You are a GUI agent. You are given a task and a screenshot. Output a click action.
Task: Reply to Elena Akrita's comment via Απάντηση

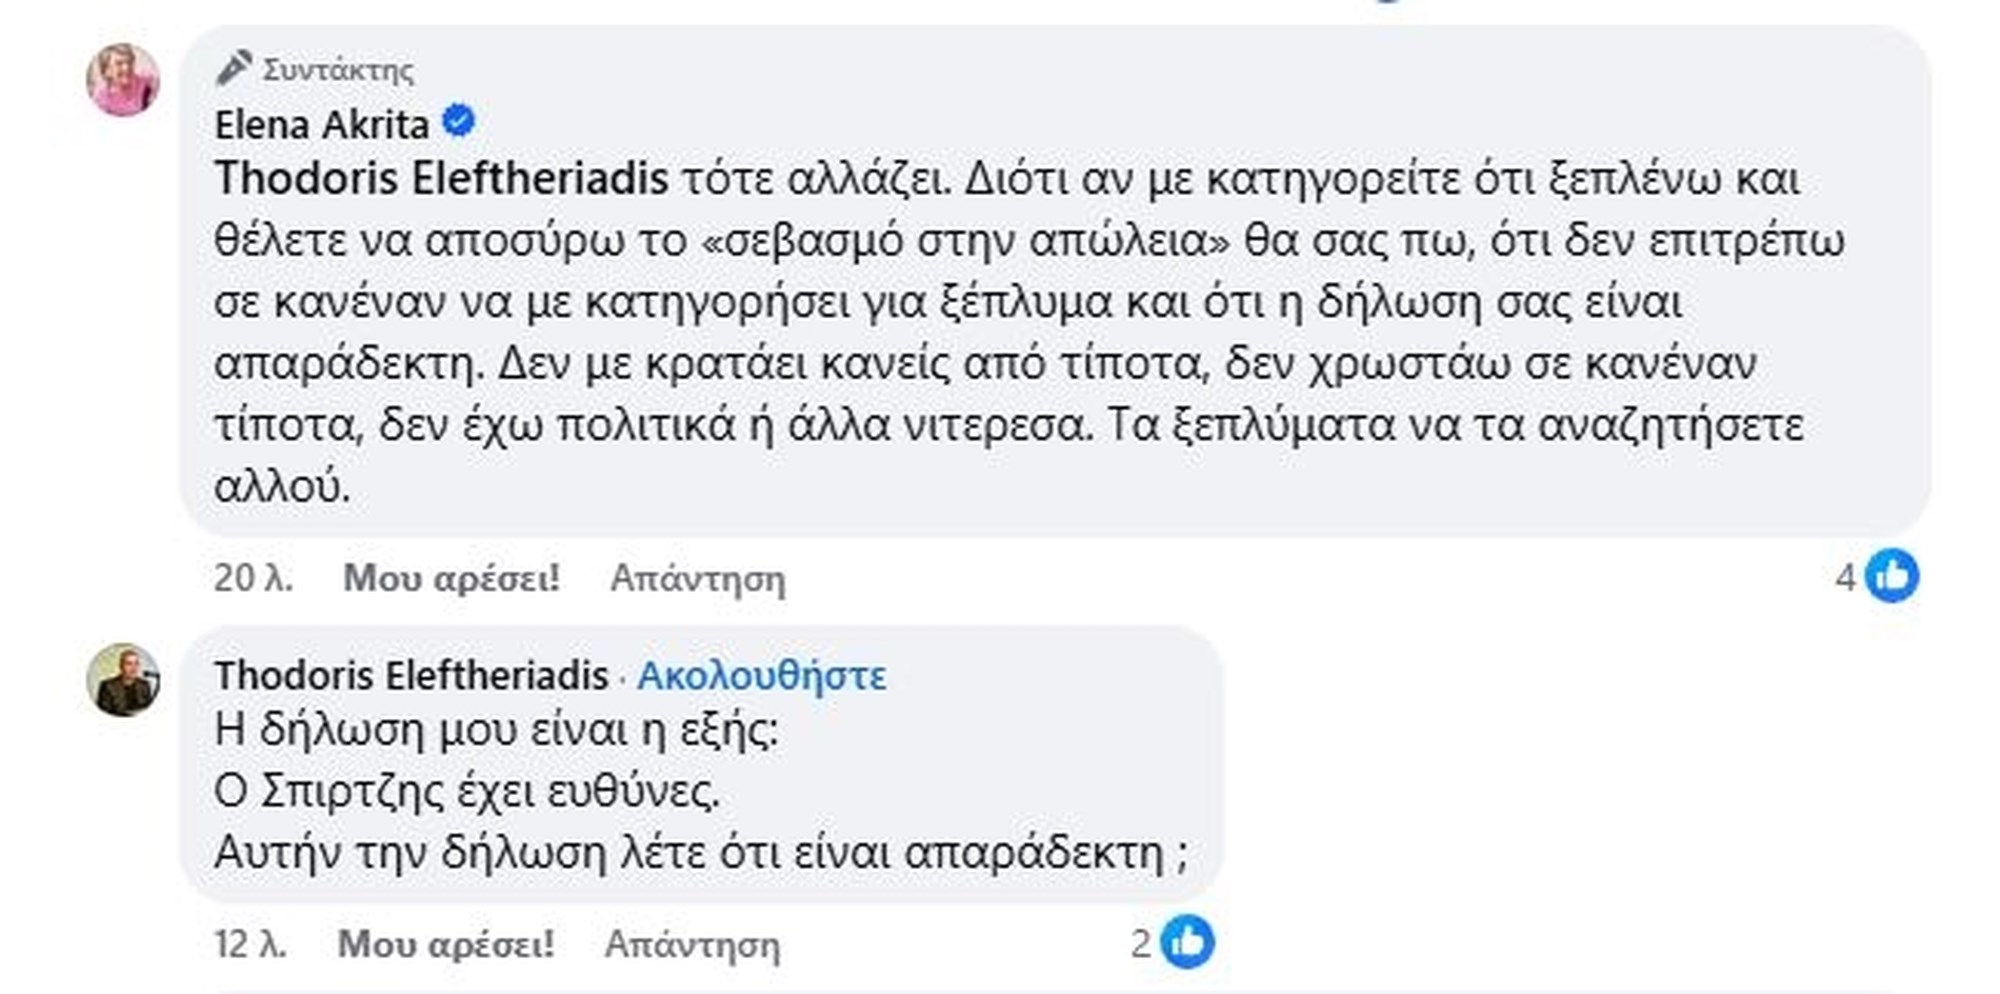698,578
